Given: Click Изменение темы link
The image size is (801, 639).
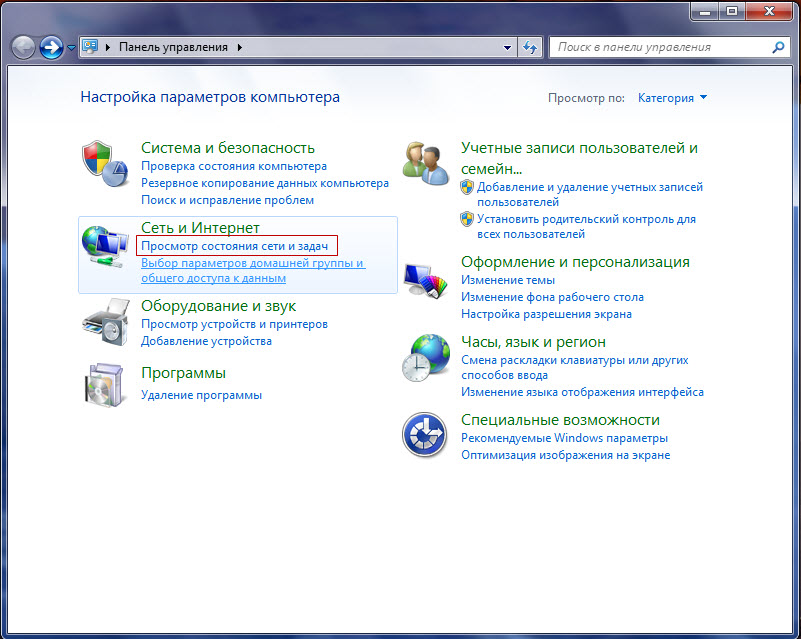Looking at the screenshot, I should point(508,280).
